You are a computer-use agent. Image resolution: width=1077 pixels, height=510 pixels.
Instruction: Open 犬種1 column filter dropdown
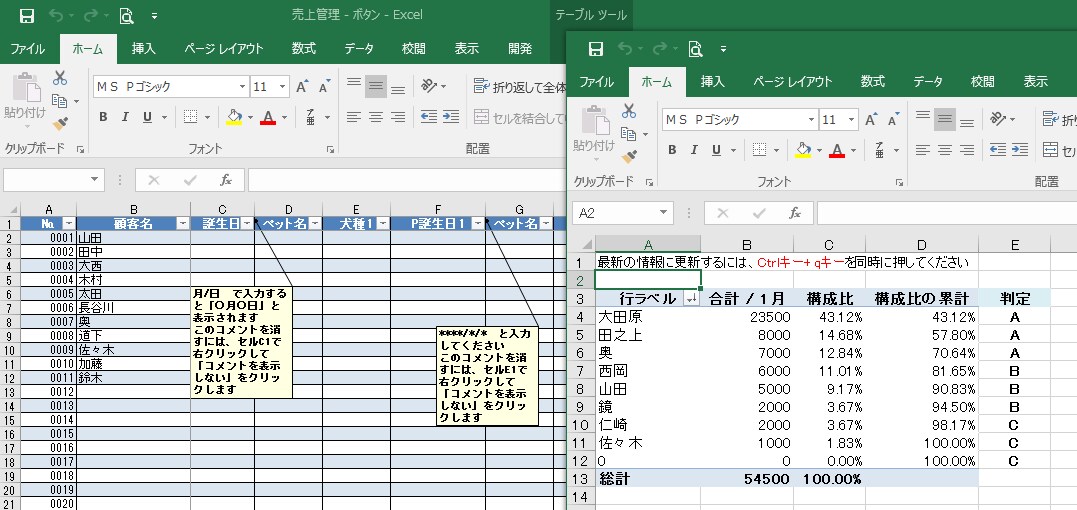[x=383, y=224]
